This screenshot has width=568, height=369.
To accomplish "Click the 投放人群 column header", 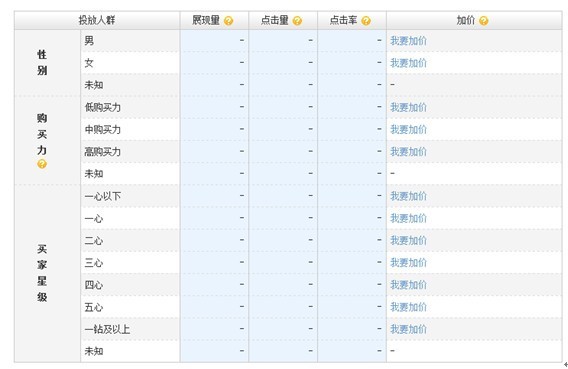I will [97, 20].
